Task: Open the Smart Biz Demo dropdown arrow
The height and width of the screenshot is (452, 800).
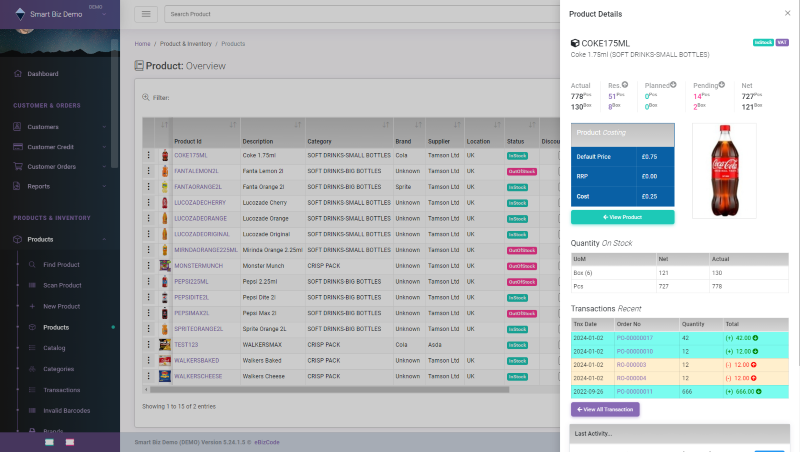Action: 104,15
